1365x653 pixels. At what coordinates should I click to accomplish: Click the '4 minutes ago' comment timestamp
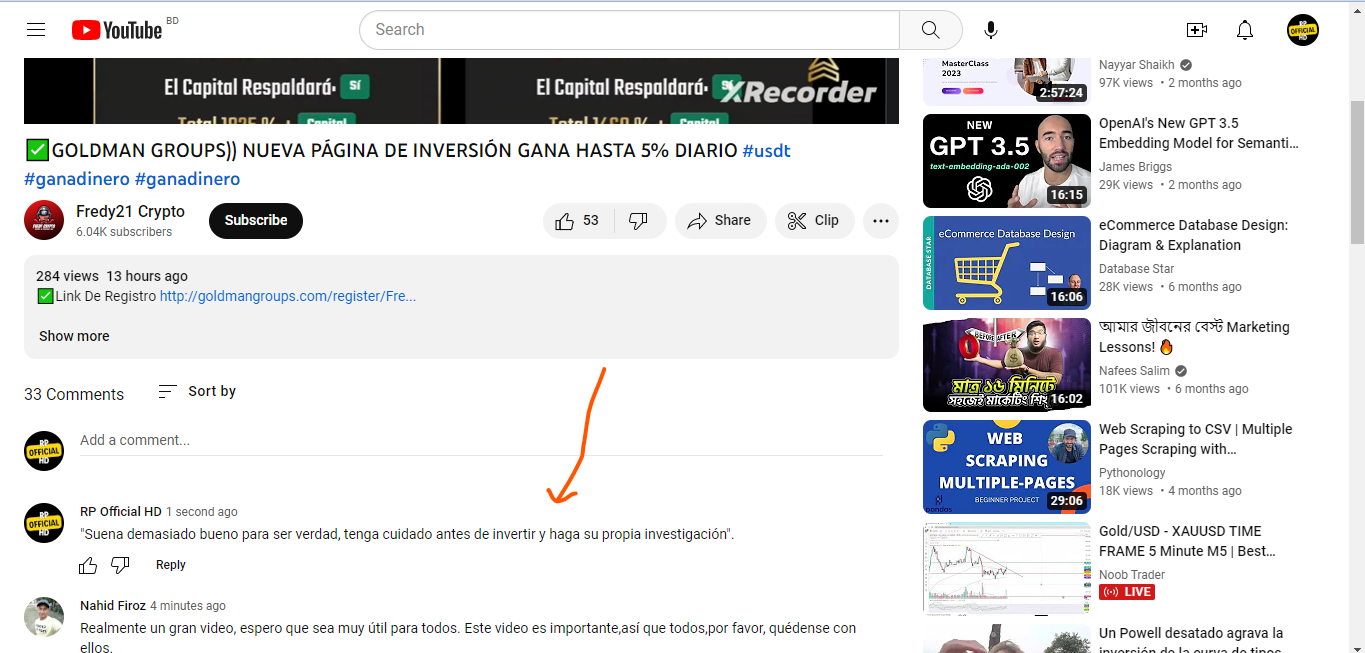(x=188, y=606)
